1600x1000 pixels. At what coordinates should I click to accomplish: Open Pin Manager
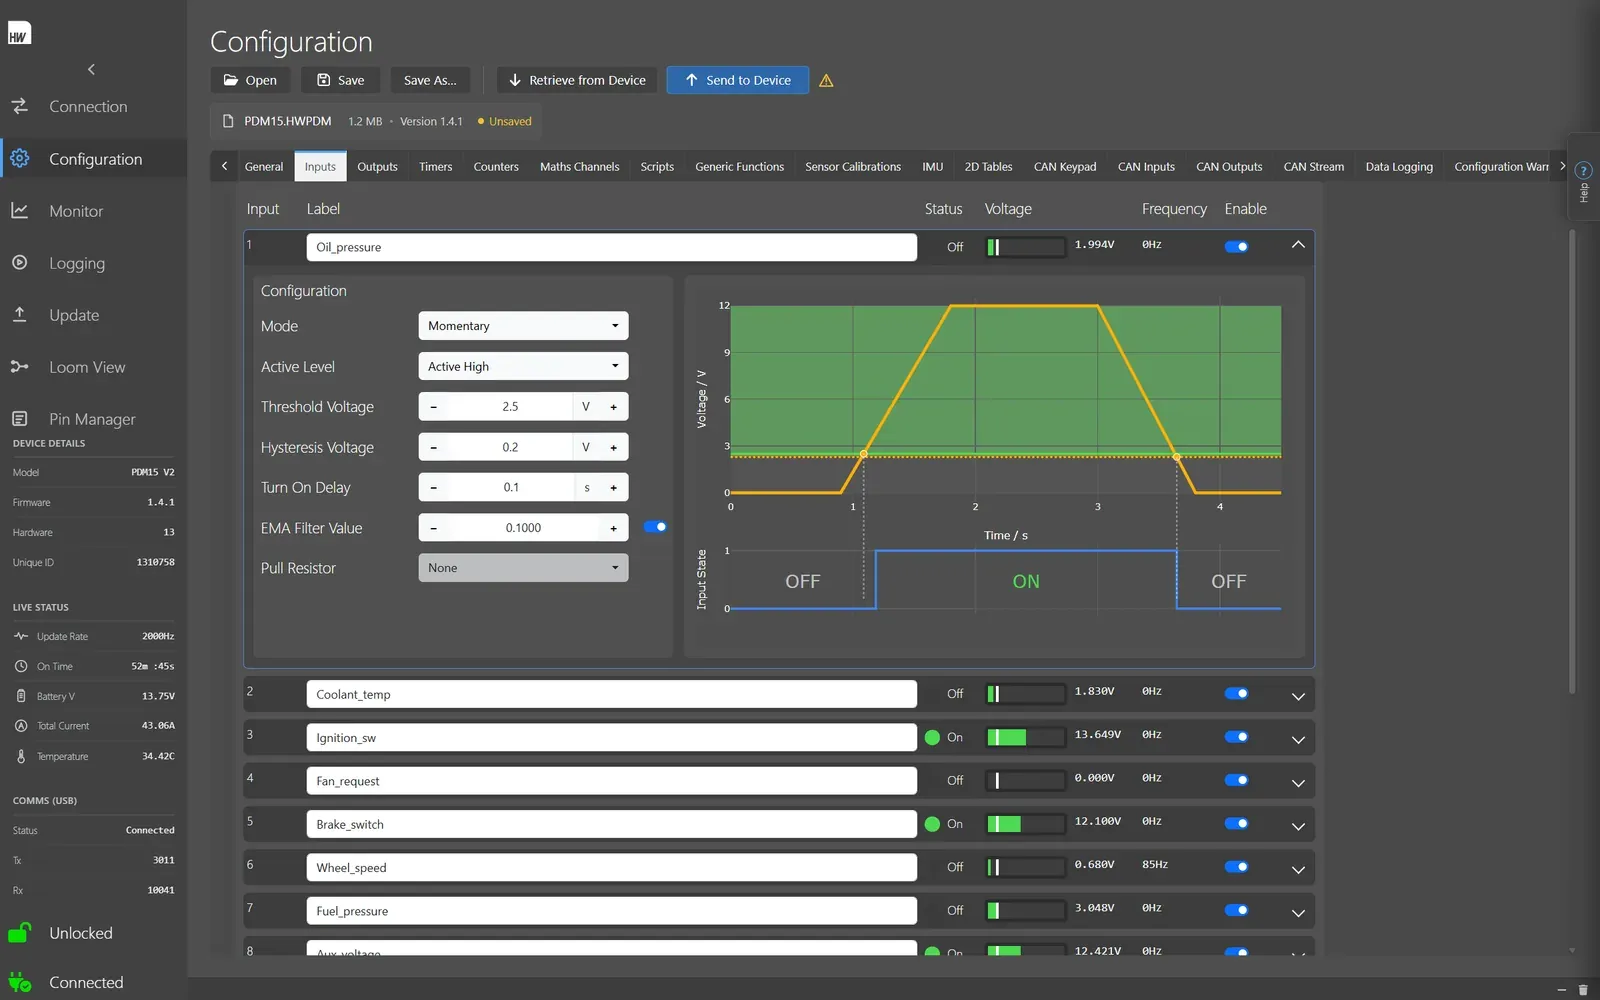[93, 419]
